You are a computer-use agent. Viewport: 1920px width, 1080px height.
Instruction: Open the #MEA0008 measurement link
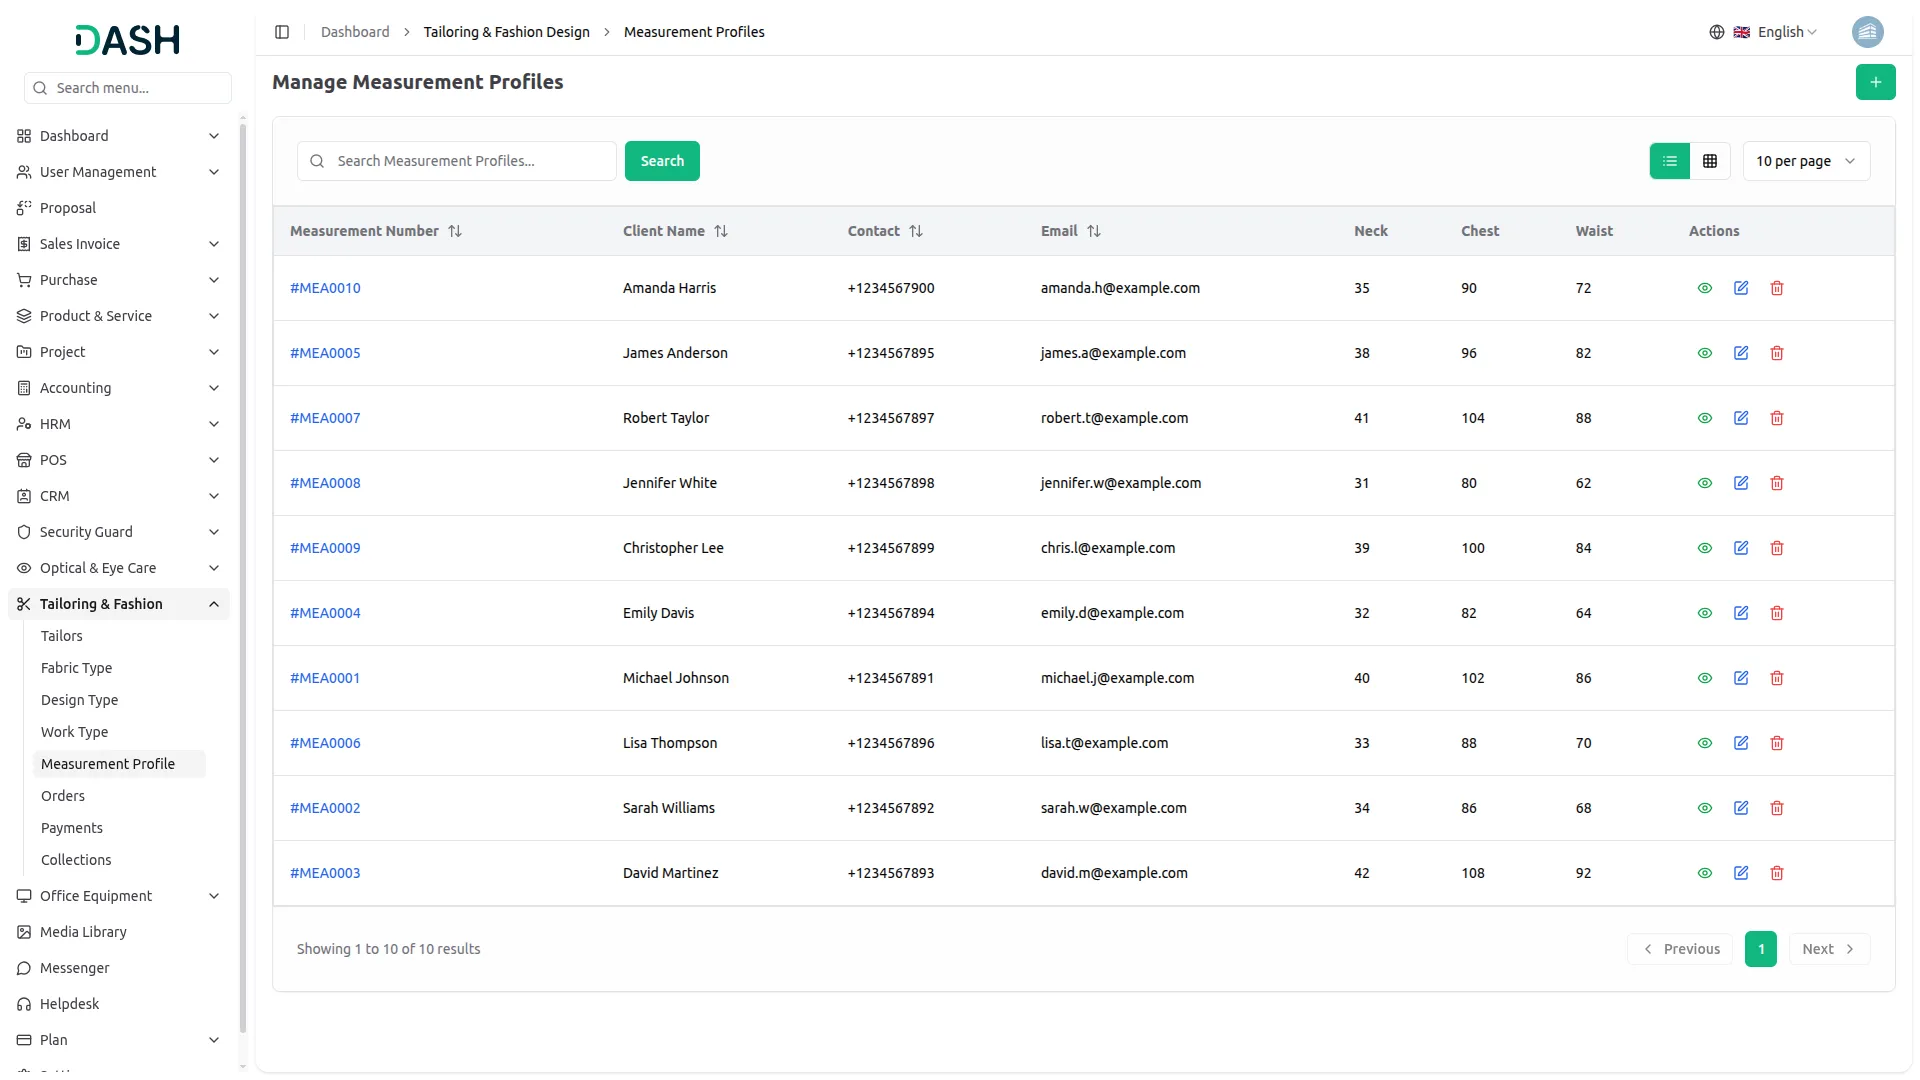[325, 483]
